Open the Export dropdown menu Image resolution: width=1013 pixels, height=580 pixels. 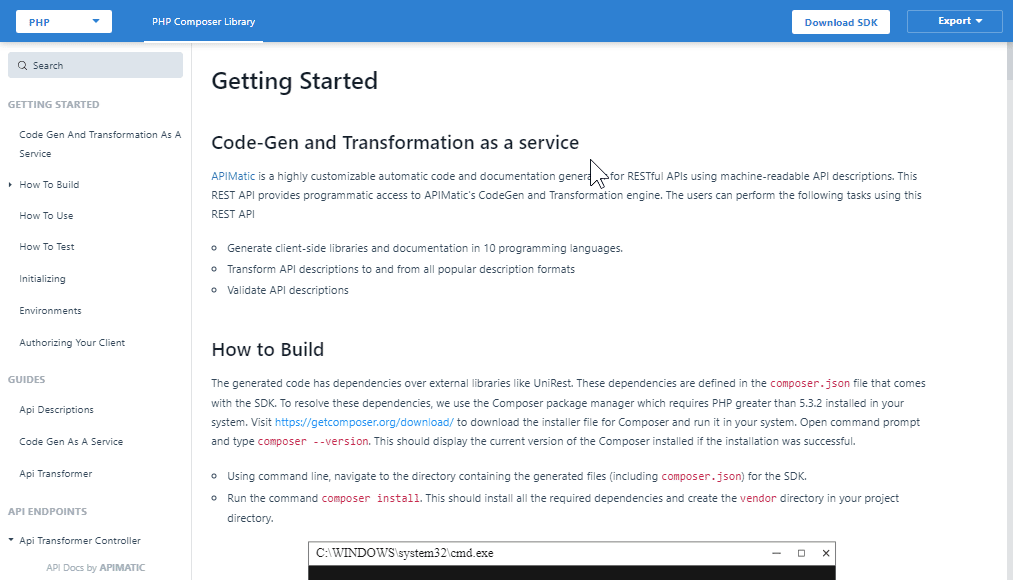(x=953, y=21)
